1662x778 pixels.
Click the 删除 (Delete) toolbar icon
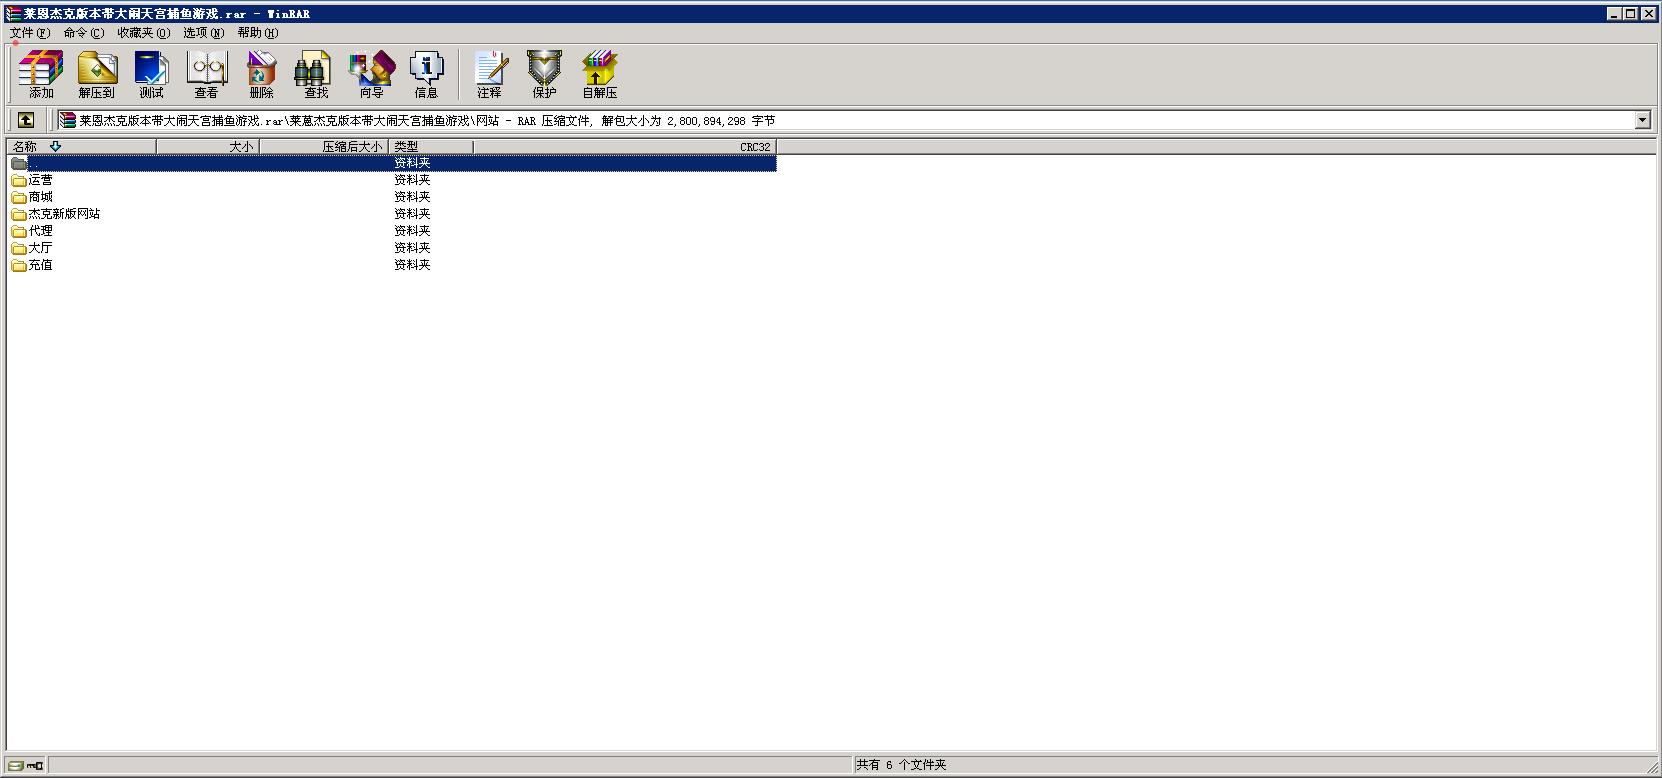(x=261, y=75)
